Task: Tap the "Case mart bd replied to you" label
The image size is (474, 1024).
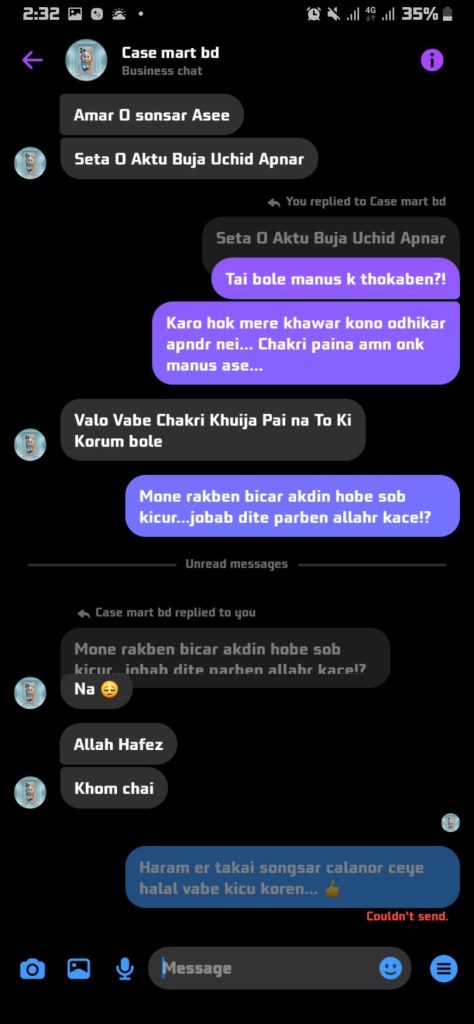Action: click(166, 613)
